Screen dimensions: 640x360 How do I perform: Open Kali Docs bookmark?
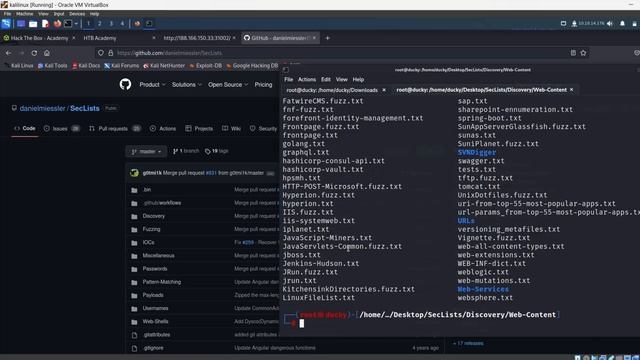click(86, 66)
